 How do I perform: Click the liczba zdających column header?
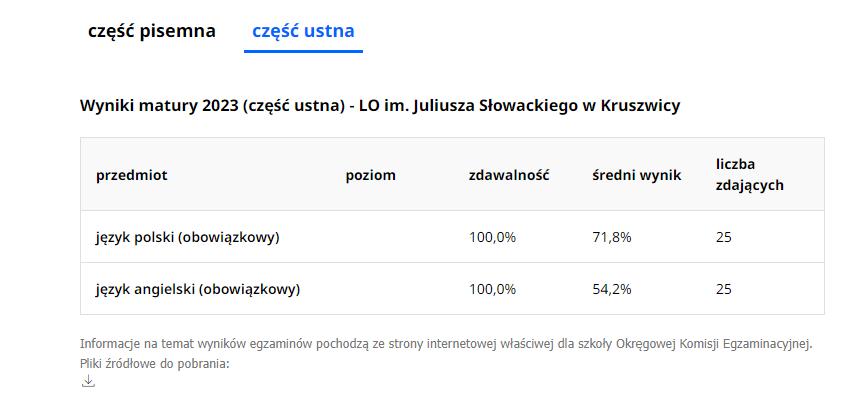750,175
